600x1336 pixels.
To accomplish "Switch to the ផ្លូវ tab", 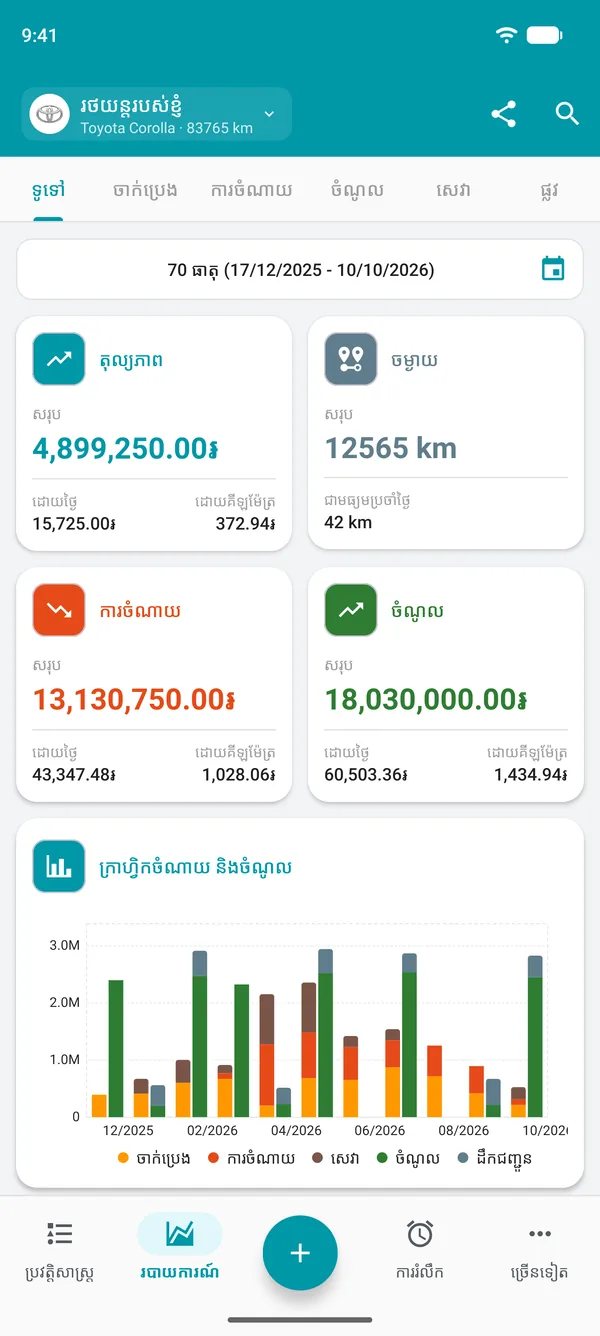I will tap(548, 190).
